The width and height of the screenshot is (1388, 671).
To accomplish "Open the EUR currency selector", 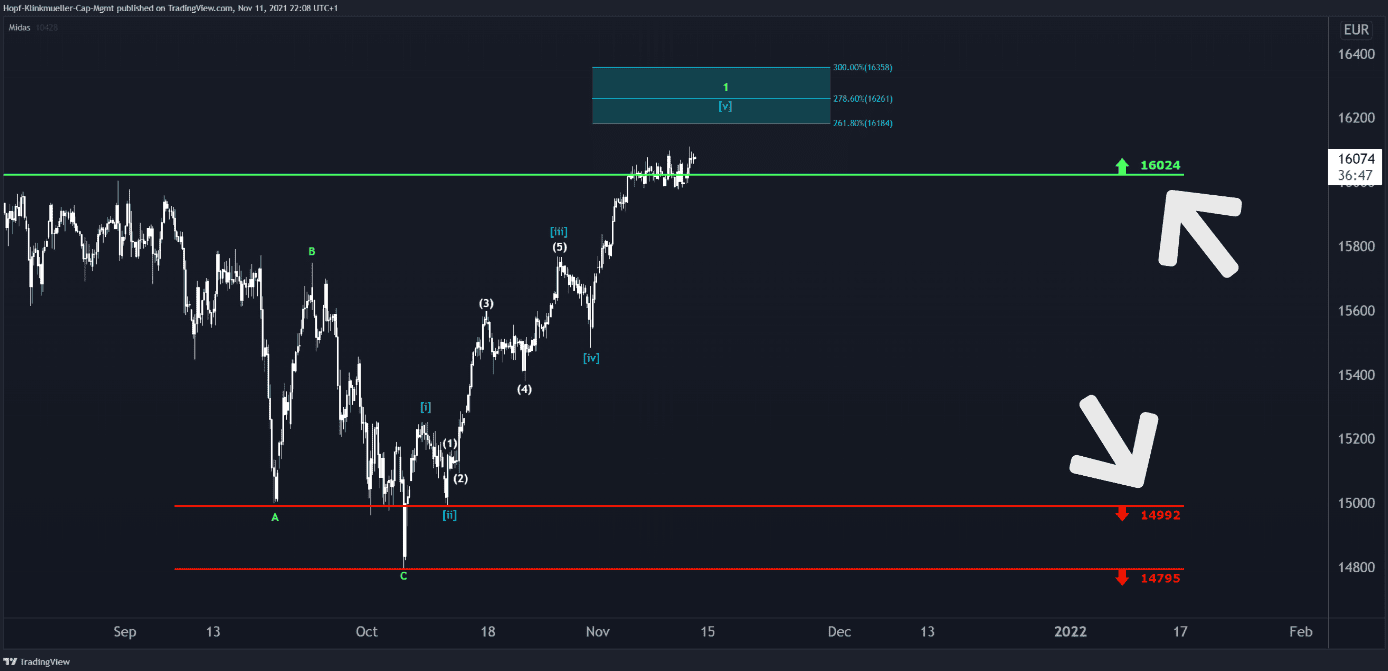I will tap(1359, 30).
